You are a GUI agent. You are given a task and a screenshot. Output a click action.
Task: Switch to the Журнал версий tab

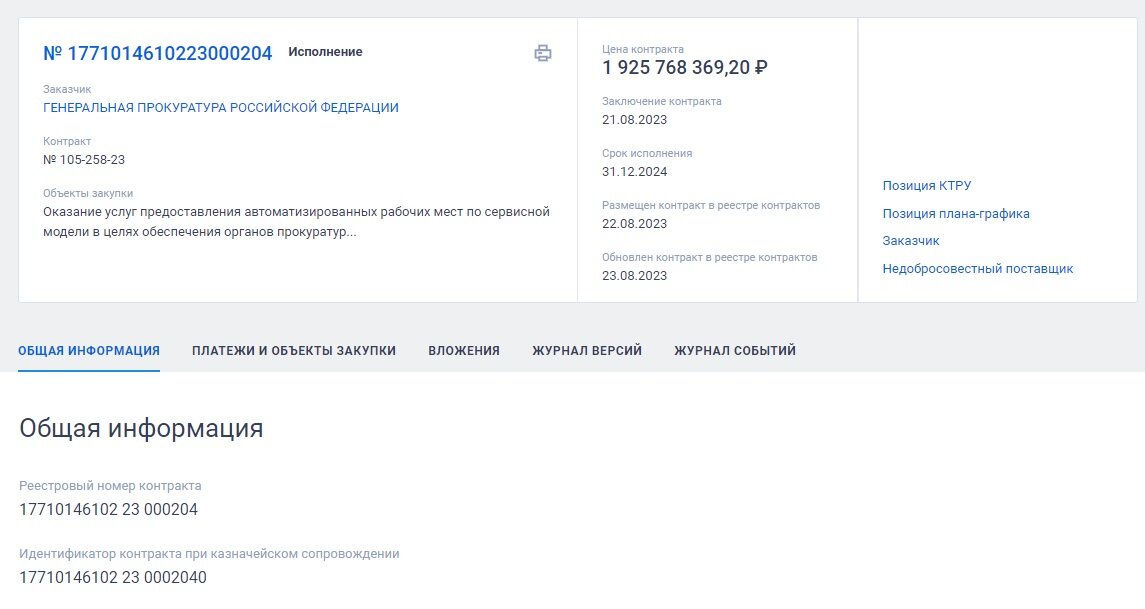(x=587, y=351)
